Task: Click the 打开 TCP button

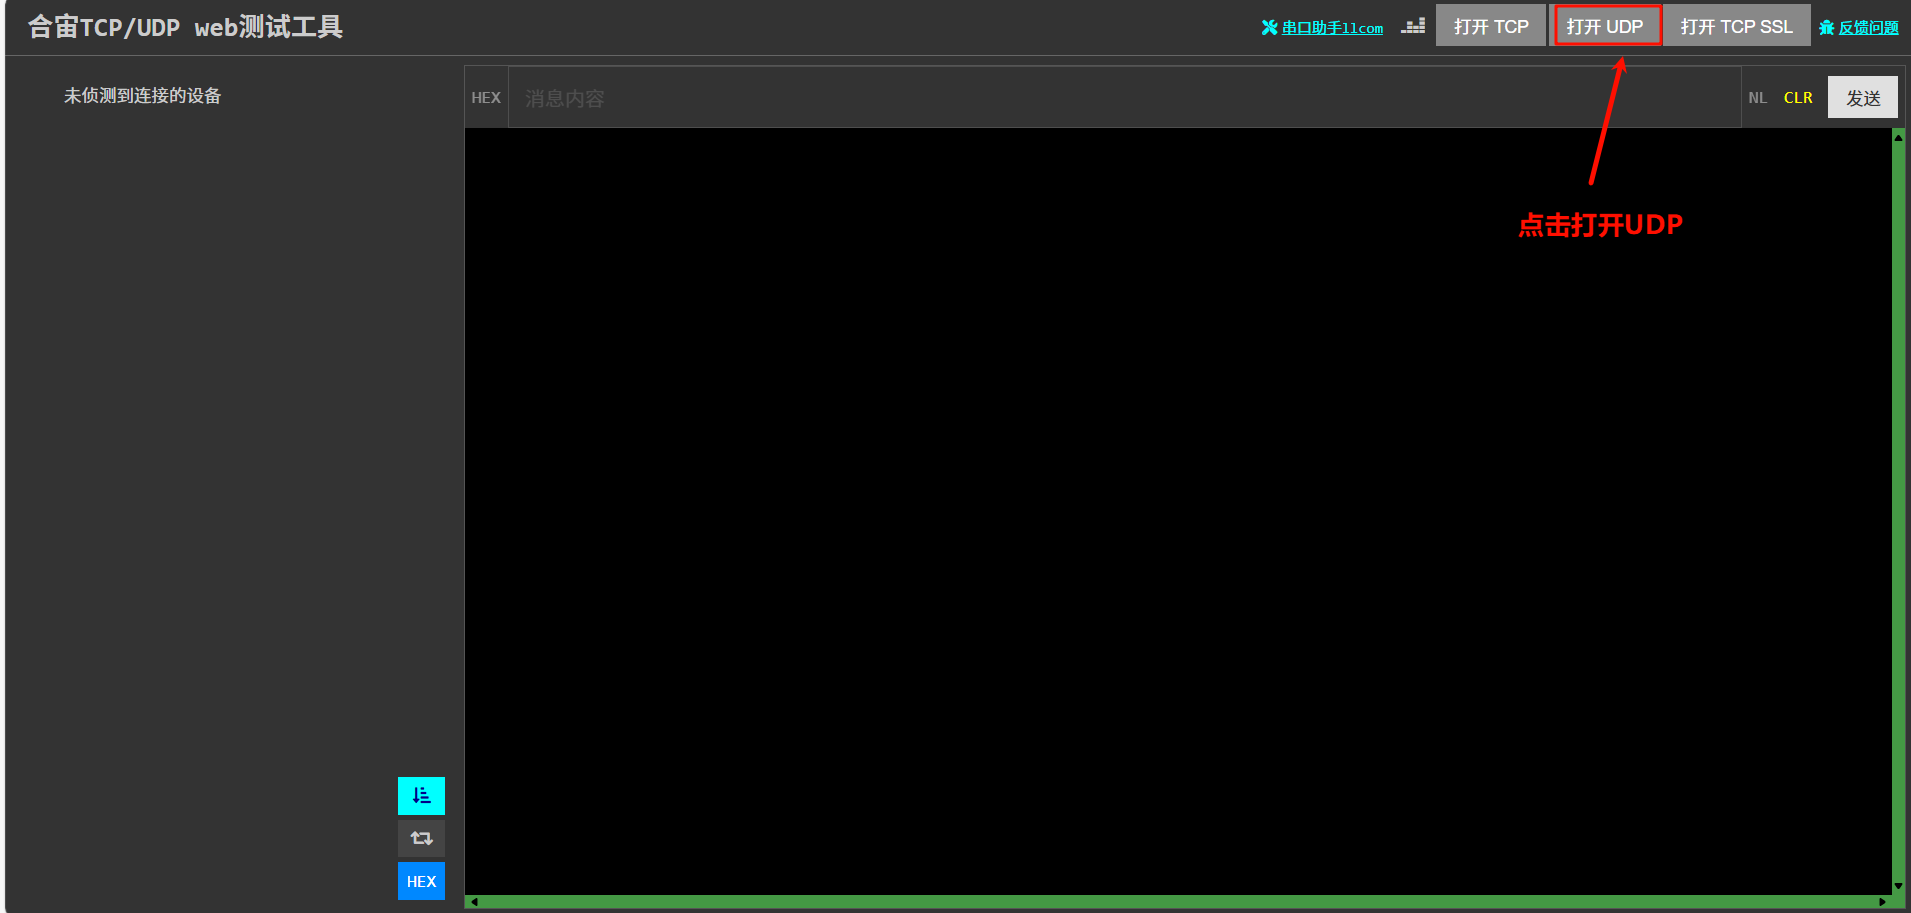Action: (x=1491, y=26)
